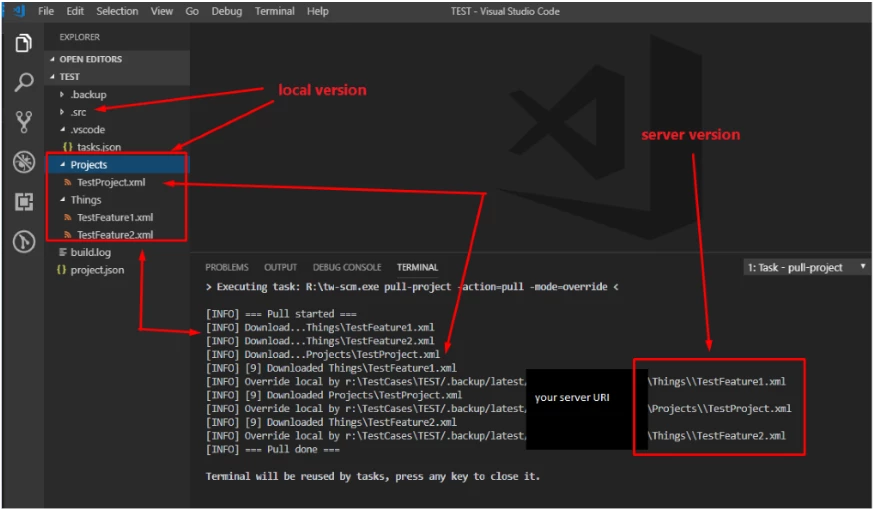This screenshot has height=509, width=873.
Task: Click the VS Code logo in title bar
Action: [x=19, y=11]
